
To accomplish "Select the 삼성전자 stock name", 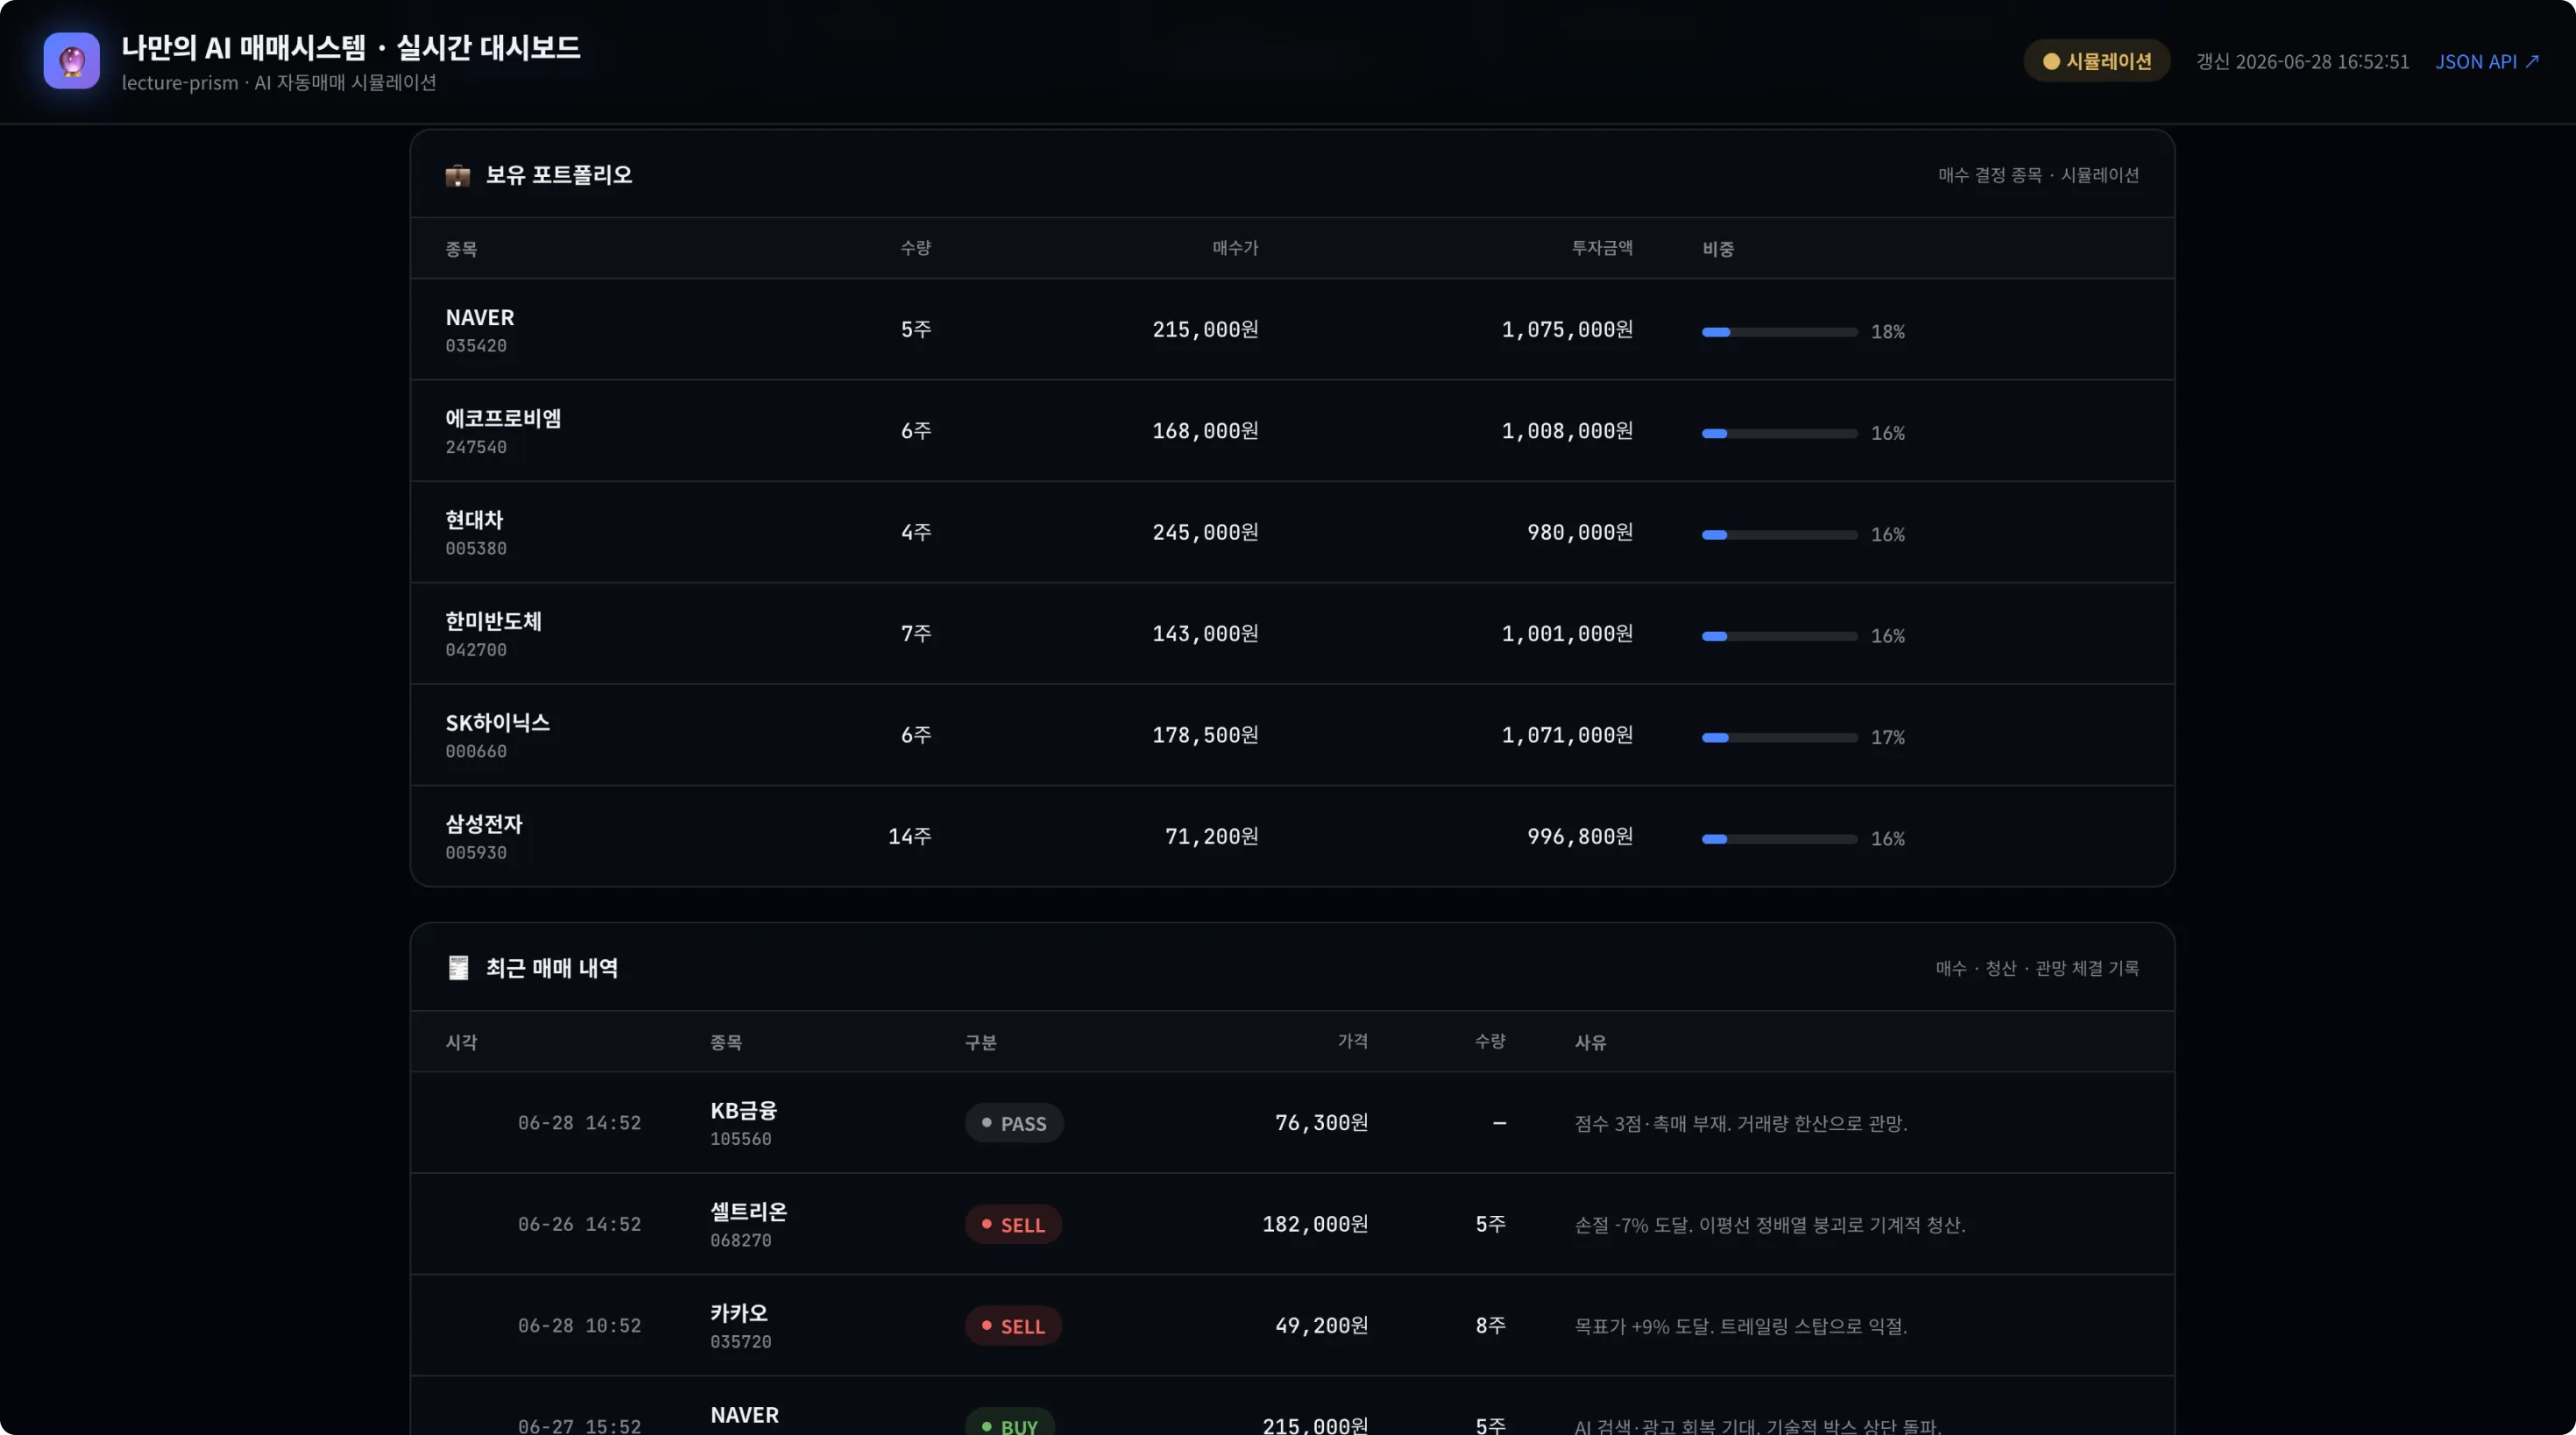I will (484, 824).
